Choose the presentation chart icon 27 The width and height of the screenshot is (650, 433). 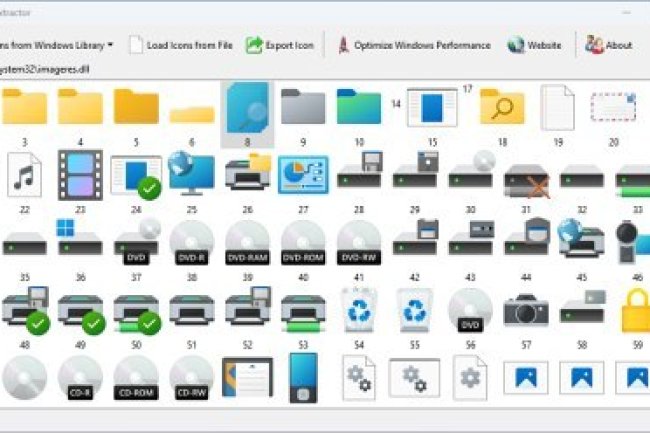302,176
